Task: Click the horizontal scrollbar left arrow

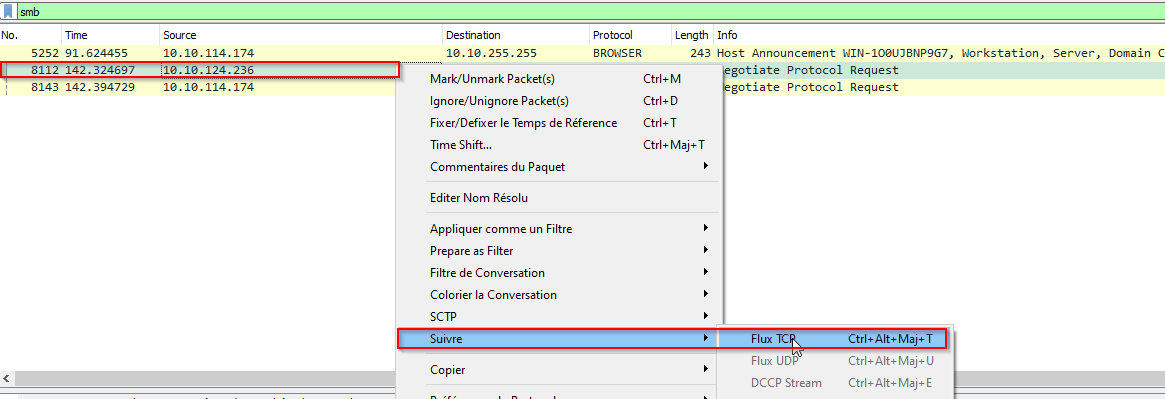Action: pyautogui.click(x=7, y=378)
